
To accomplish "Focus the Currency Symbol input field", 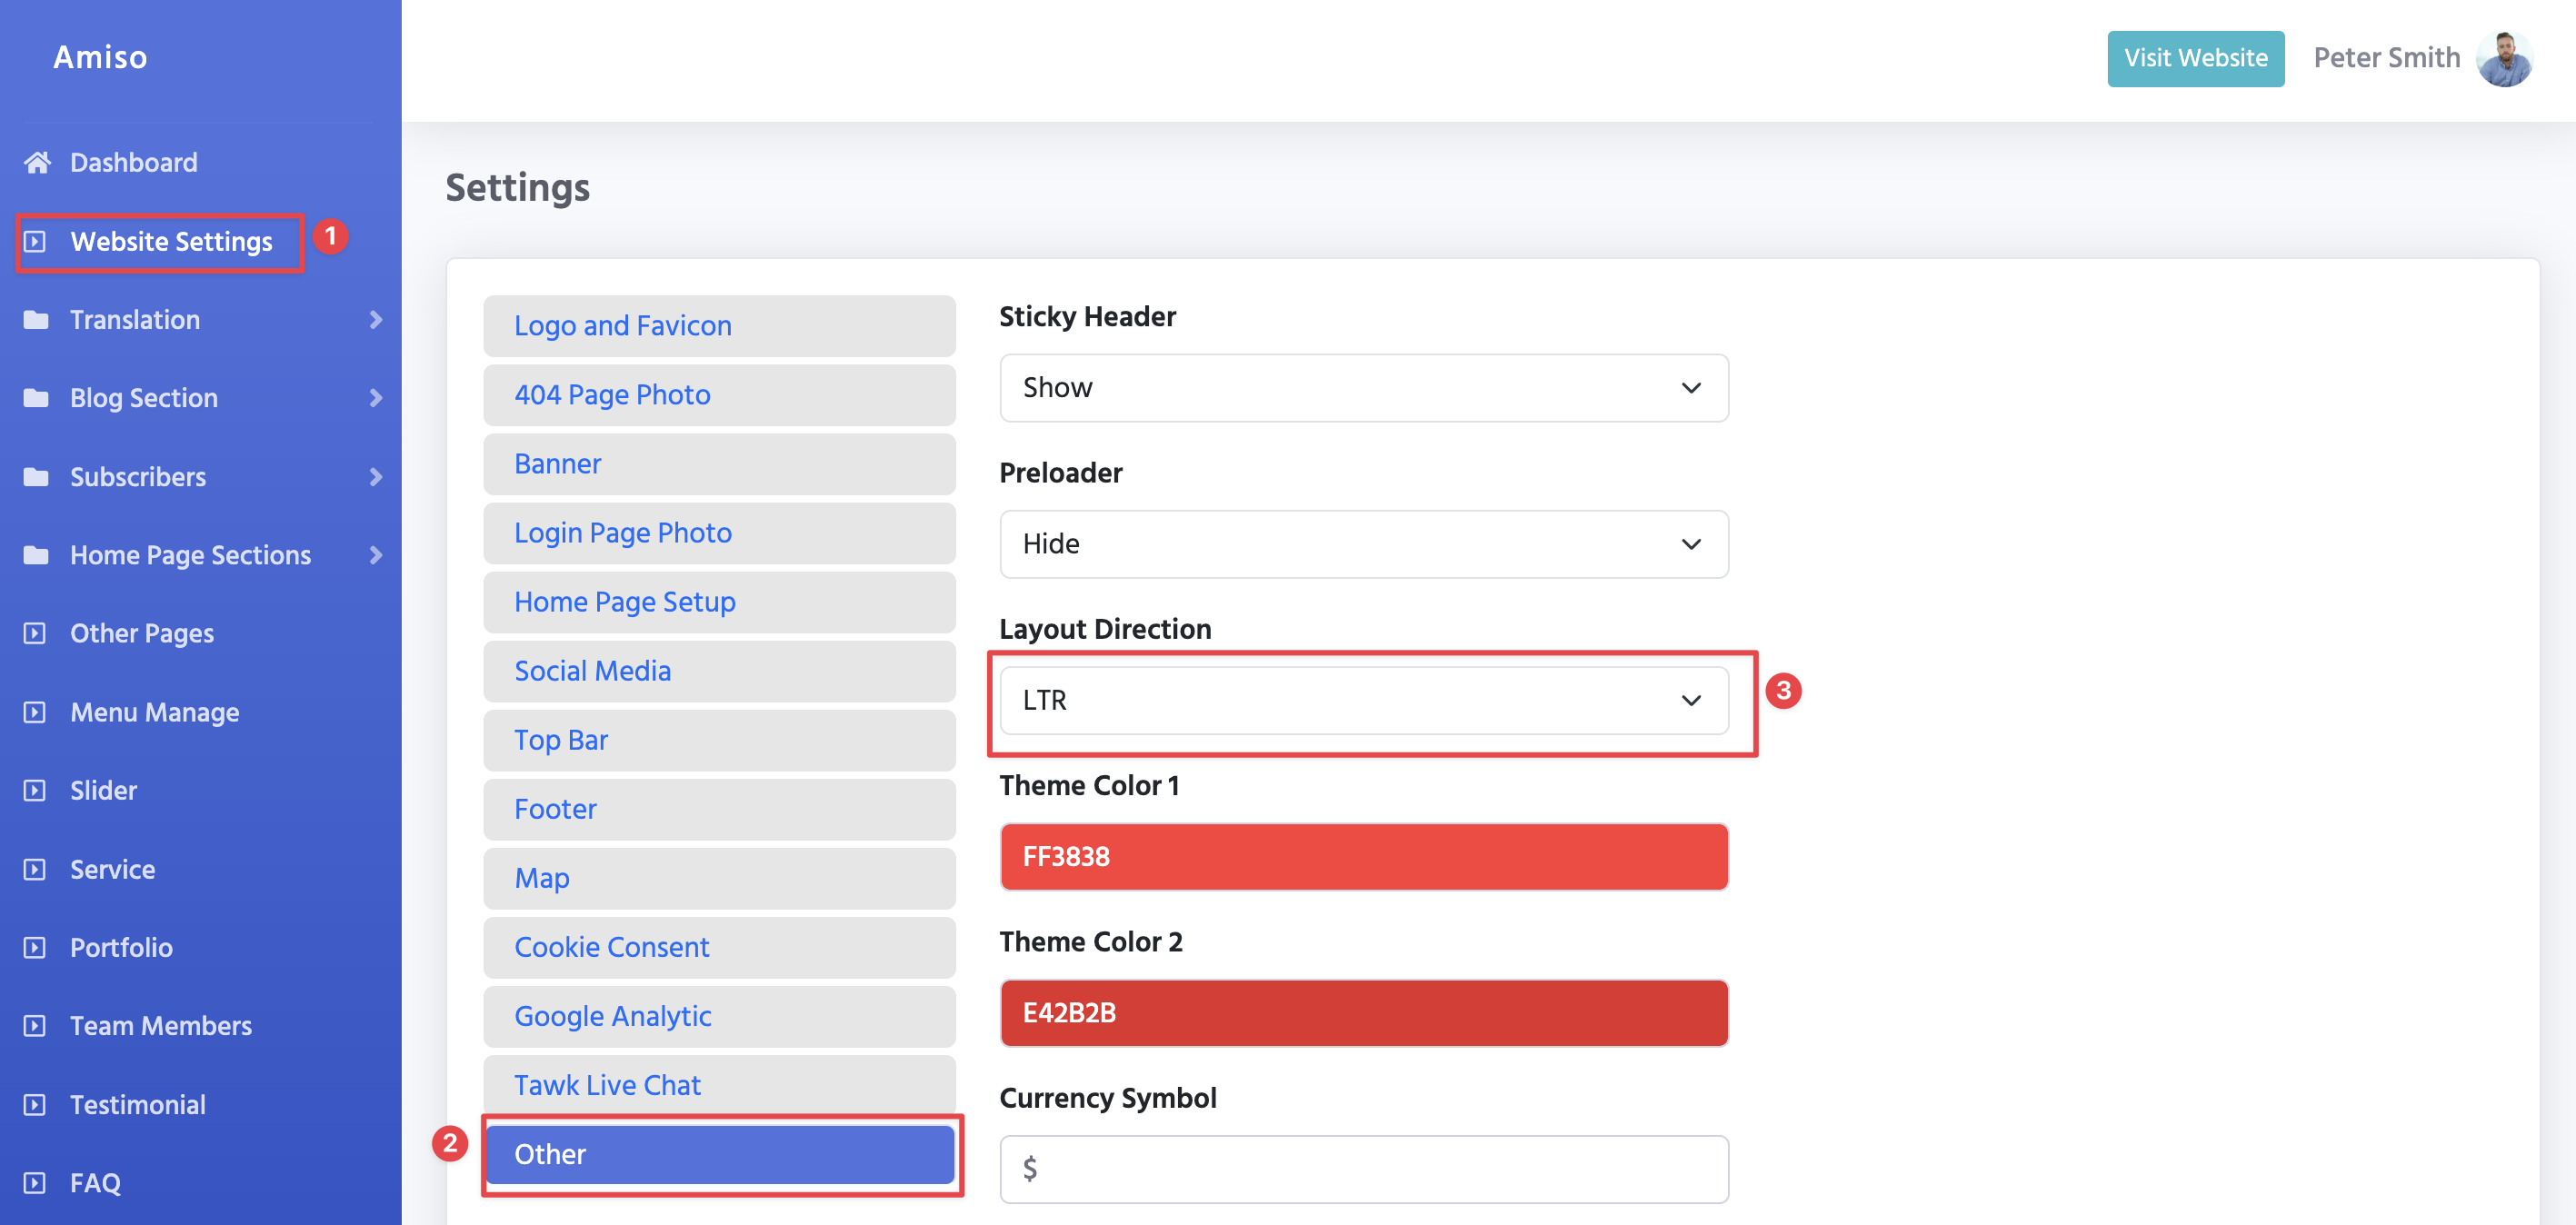I will (1364, 1169).
